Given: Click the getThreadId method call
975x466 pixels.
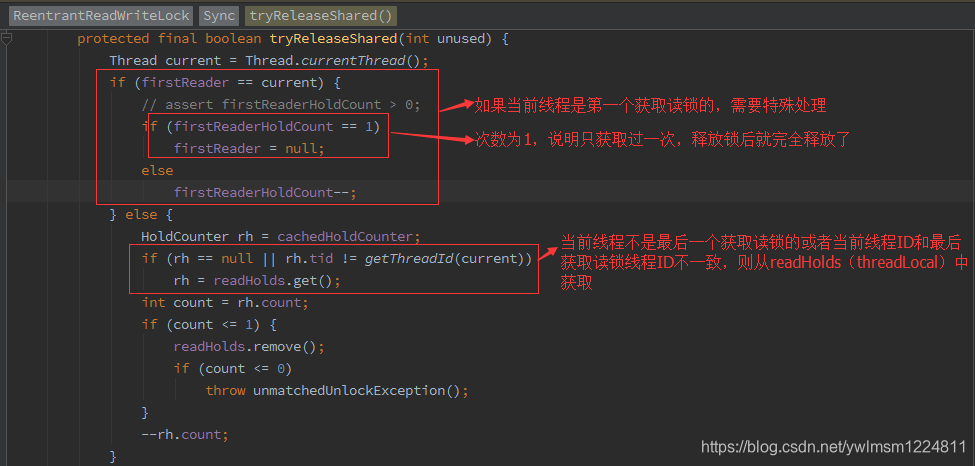Looking at the screenshot, I should coord(409,259).
